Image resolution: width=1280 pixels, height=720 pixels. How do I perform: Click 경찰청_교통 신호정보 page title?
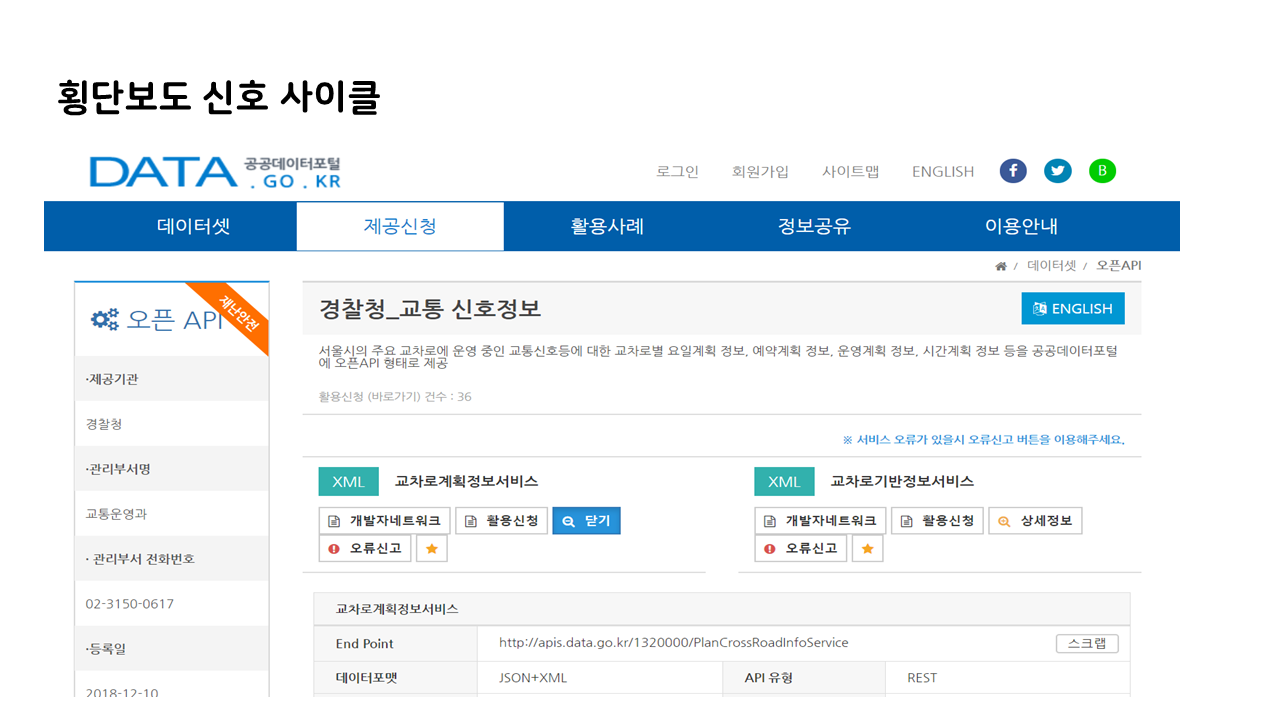pyautogui.click(x=430, y=309)
